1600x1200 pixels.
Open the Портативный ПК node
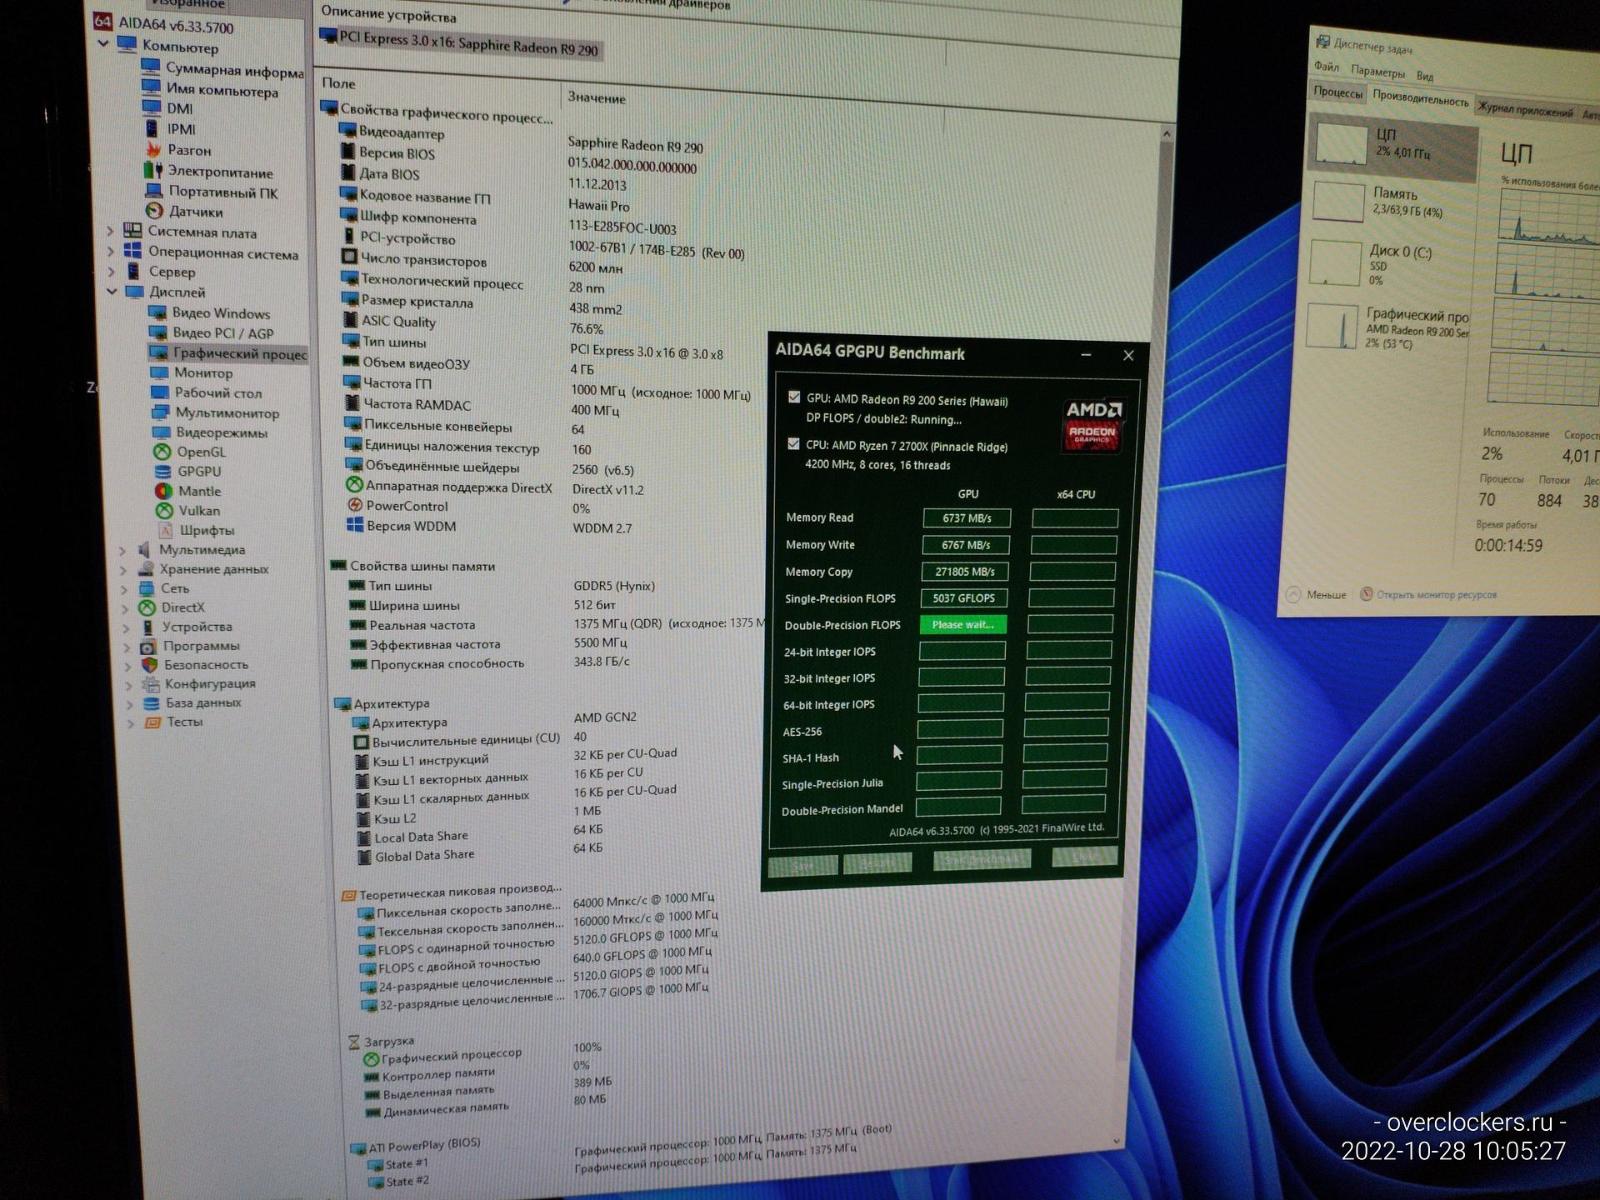[x=211, y=192]
